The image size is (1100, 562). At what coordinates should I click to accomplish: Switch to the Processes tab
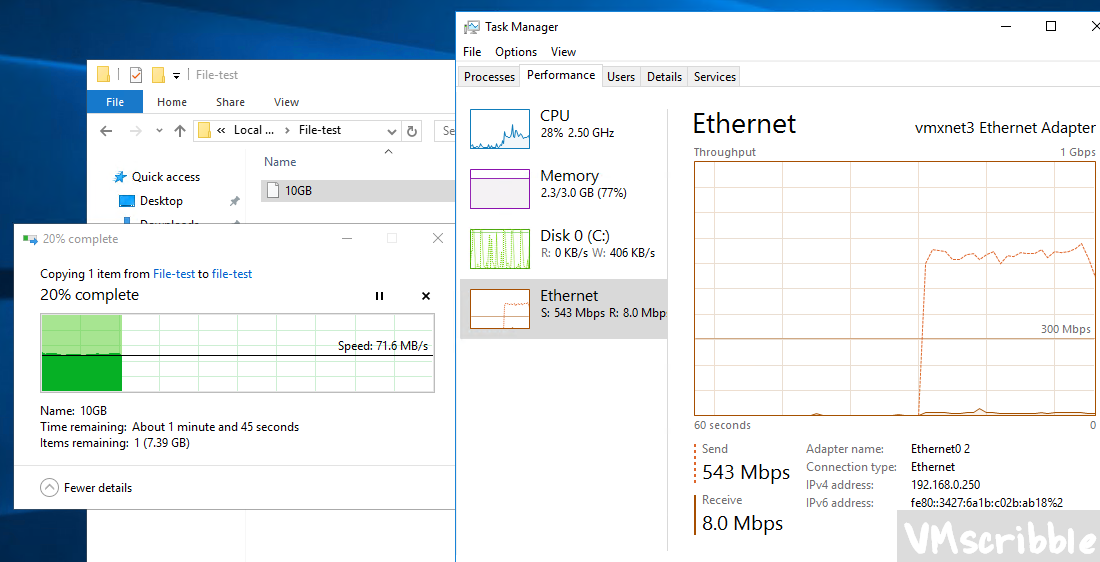coord(489,77)
